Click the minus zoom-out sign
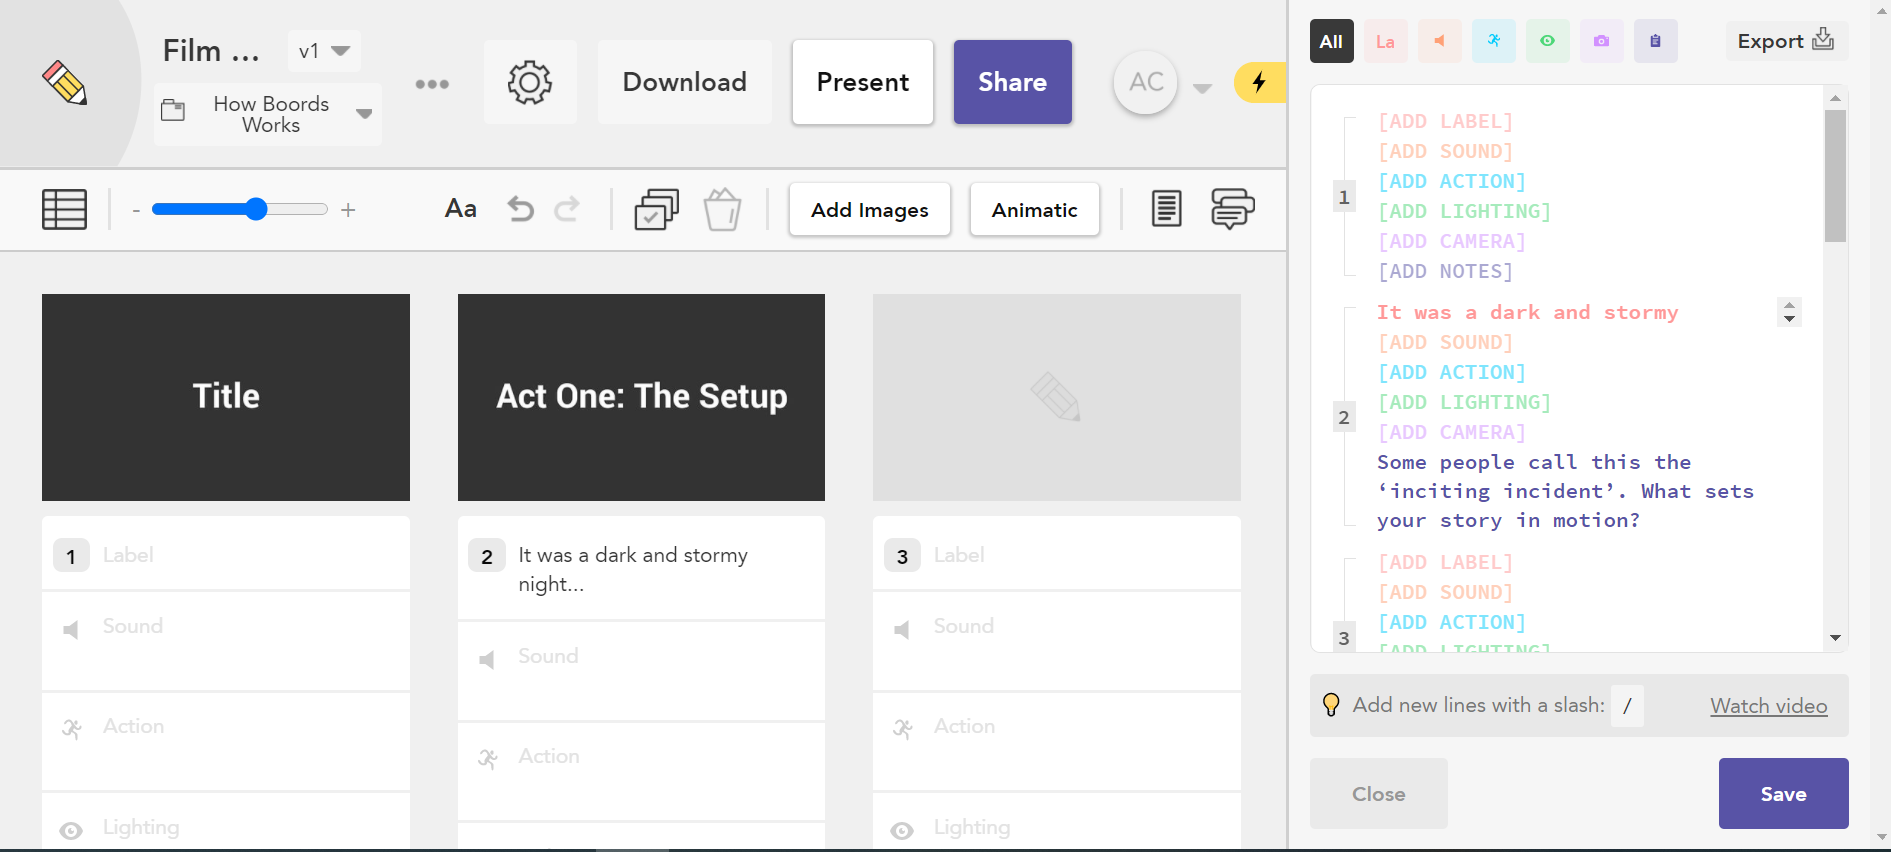This screenshot has height=852, width=1891. pos(136,210)
